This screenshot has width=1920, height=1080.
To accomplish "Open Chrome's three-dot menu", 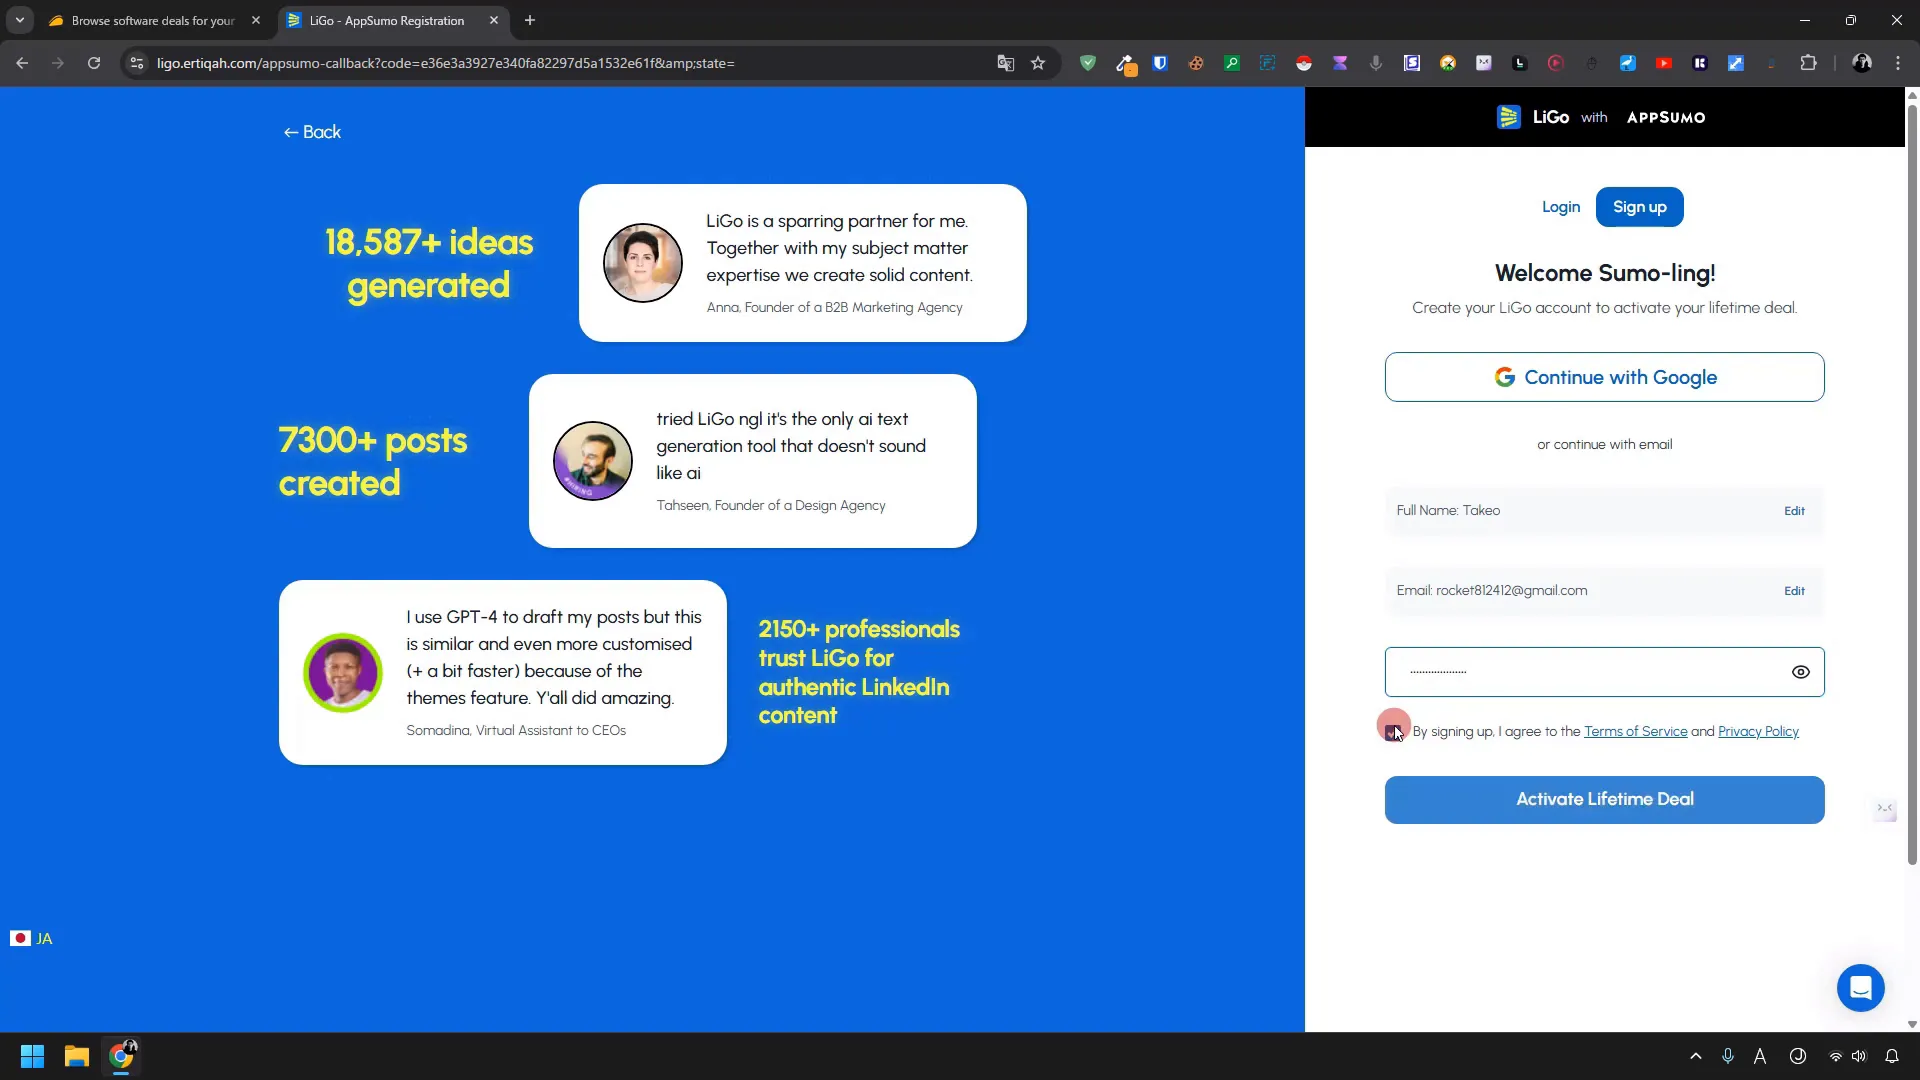I will tap(1898, 63).
